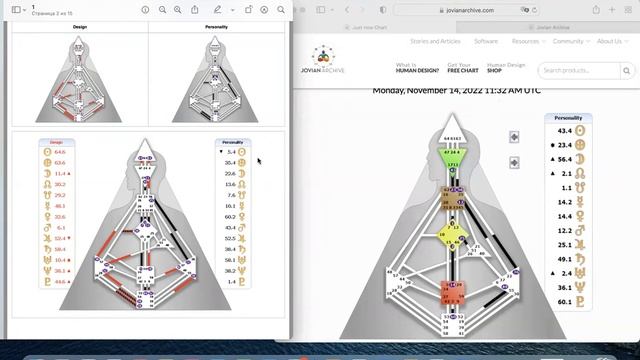Show Safari tab overview
640x360 pixels.
coord(628,10)
